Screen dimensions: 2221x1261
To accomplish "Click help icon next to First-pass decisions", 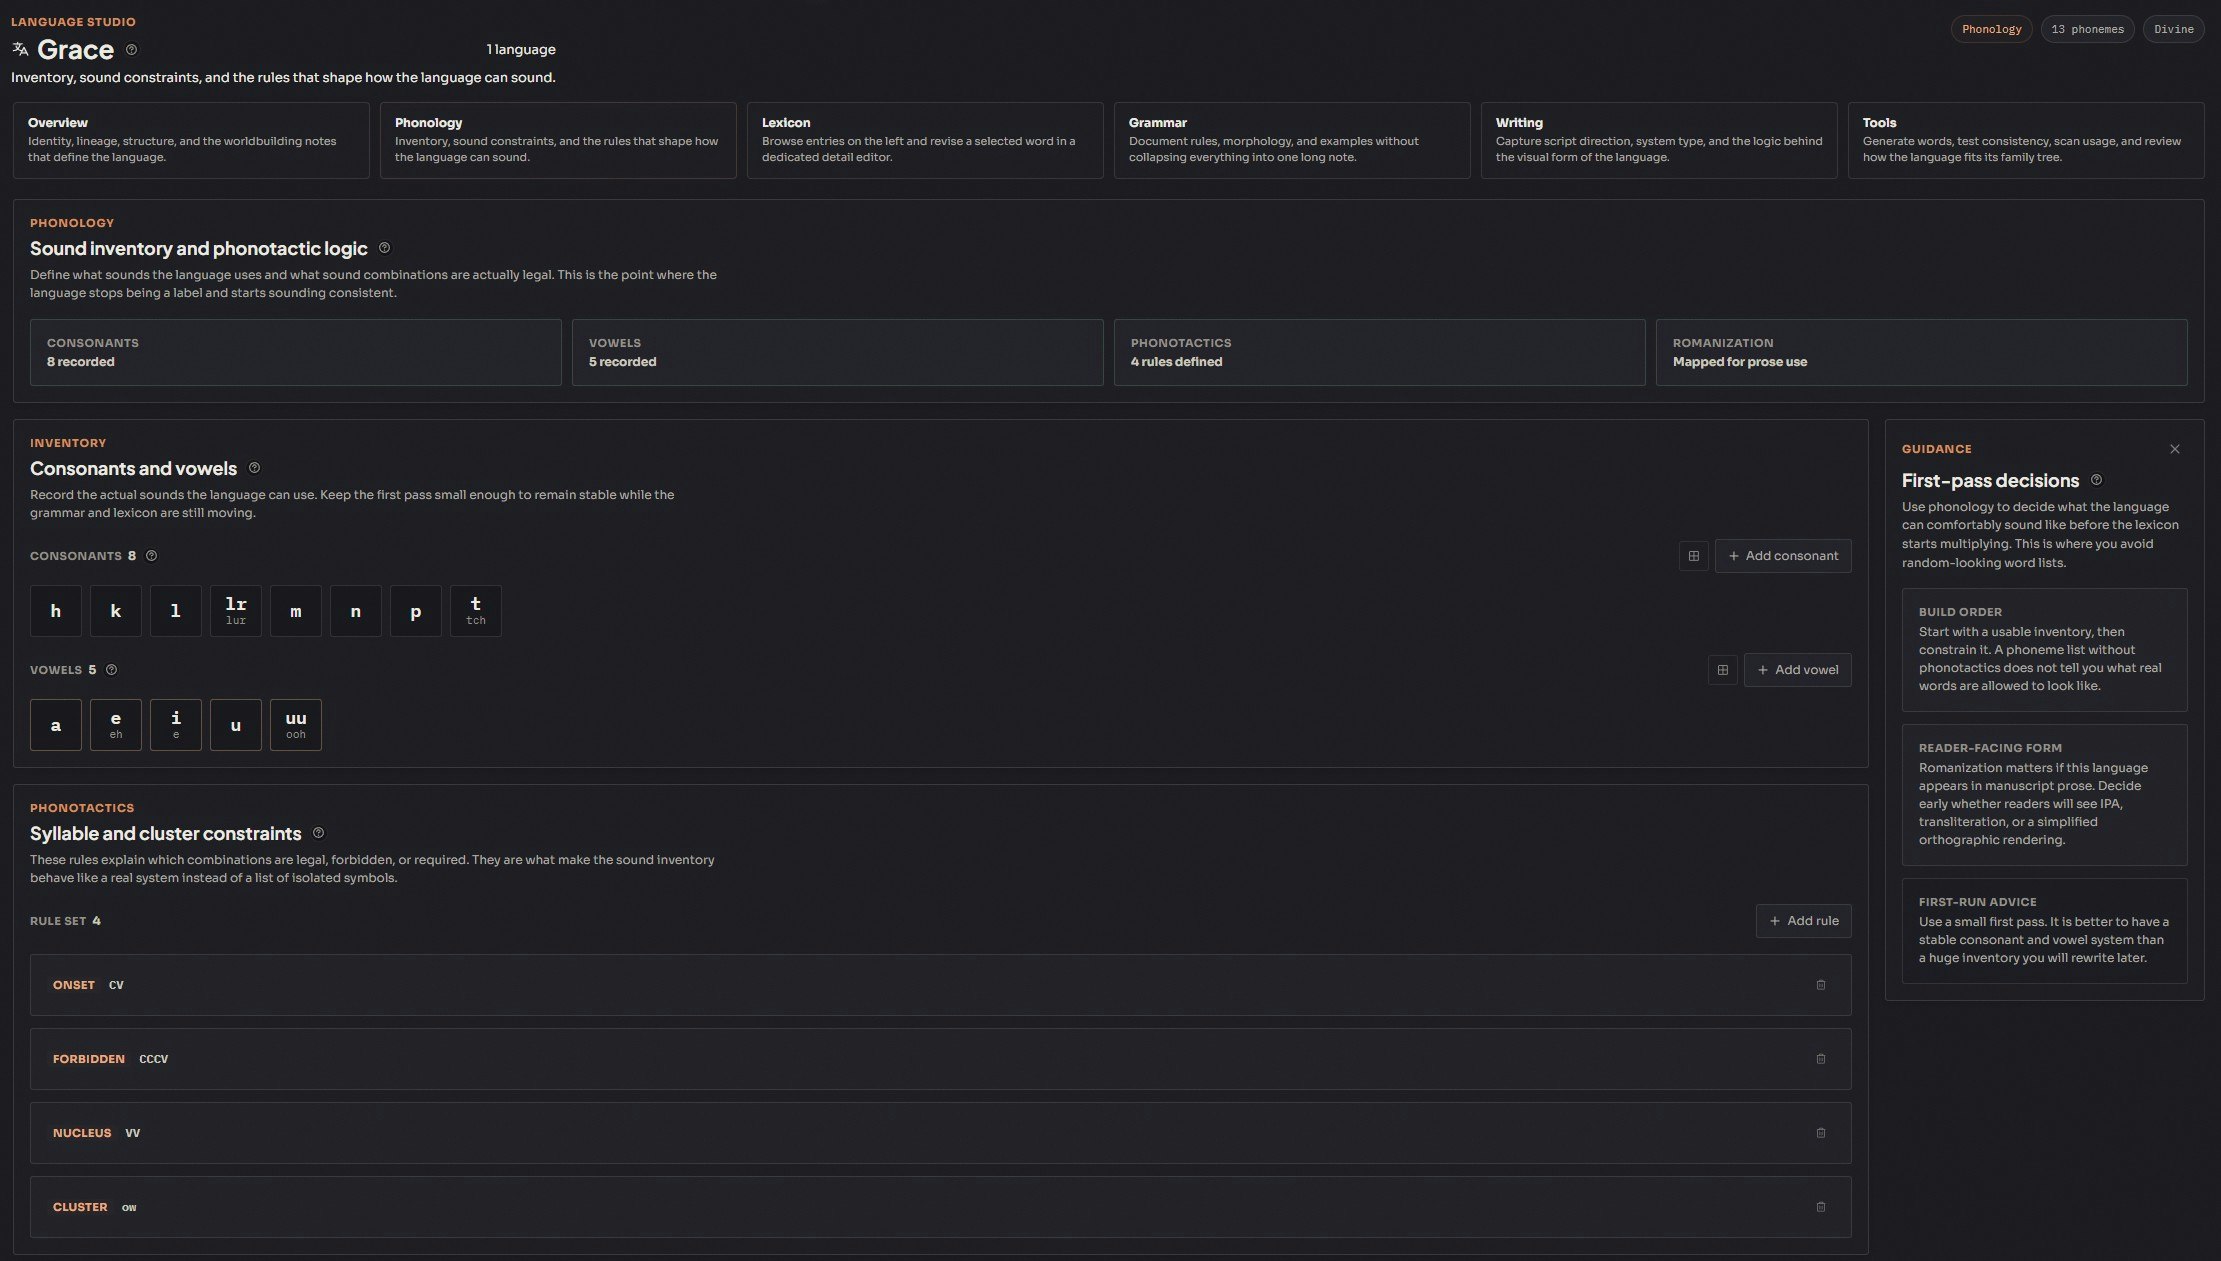I will pyautogui.click(x=2096, y=480).
